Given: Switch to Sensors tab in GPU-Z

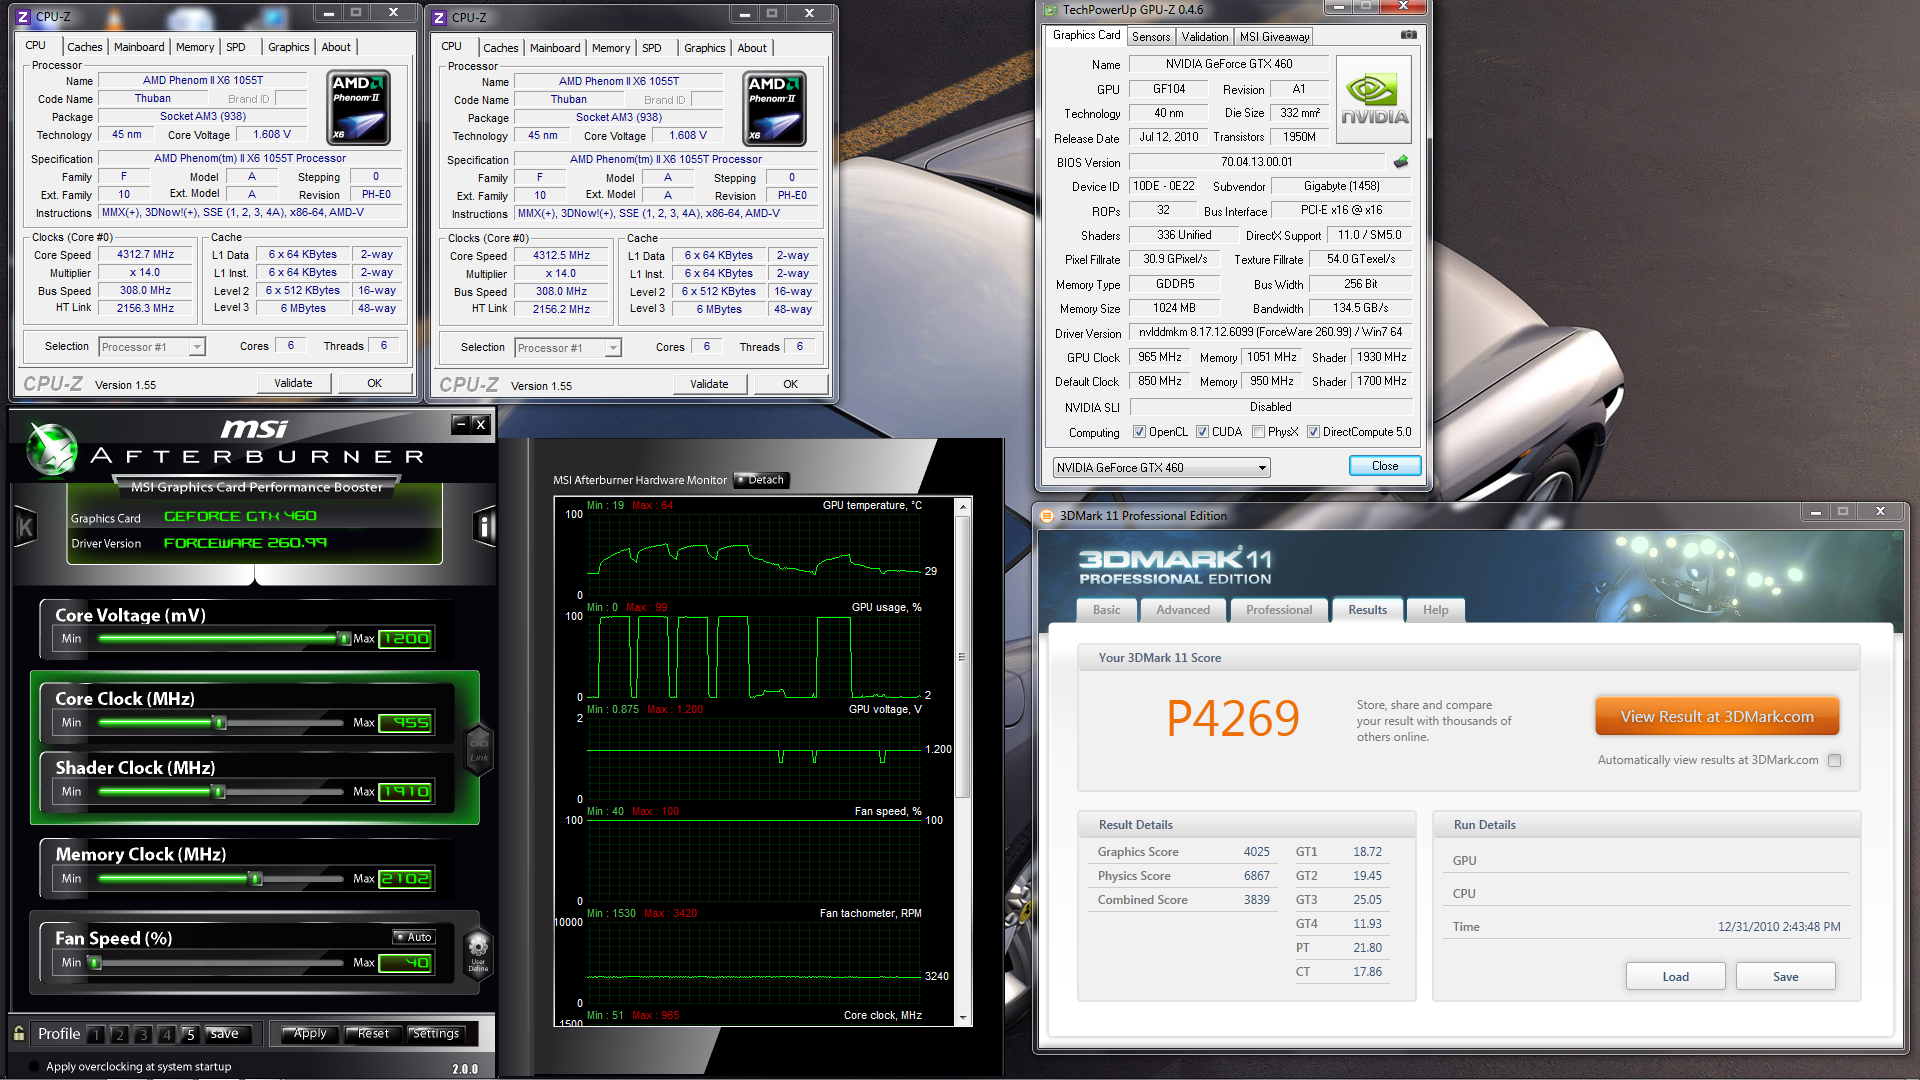Looking at the screenshot, I should [1151, 37].
